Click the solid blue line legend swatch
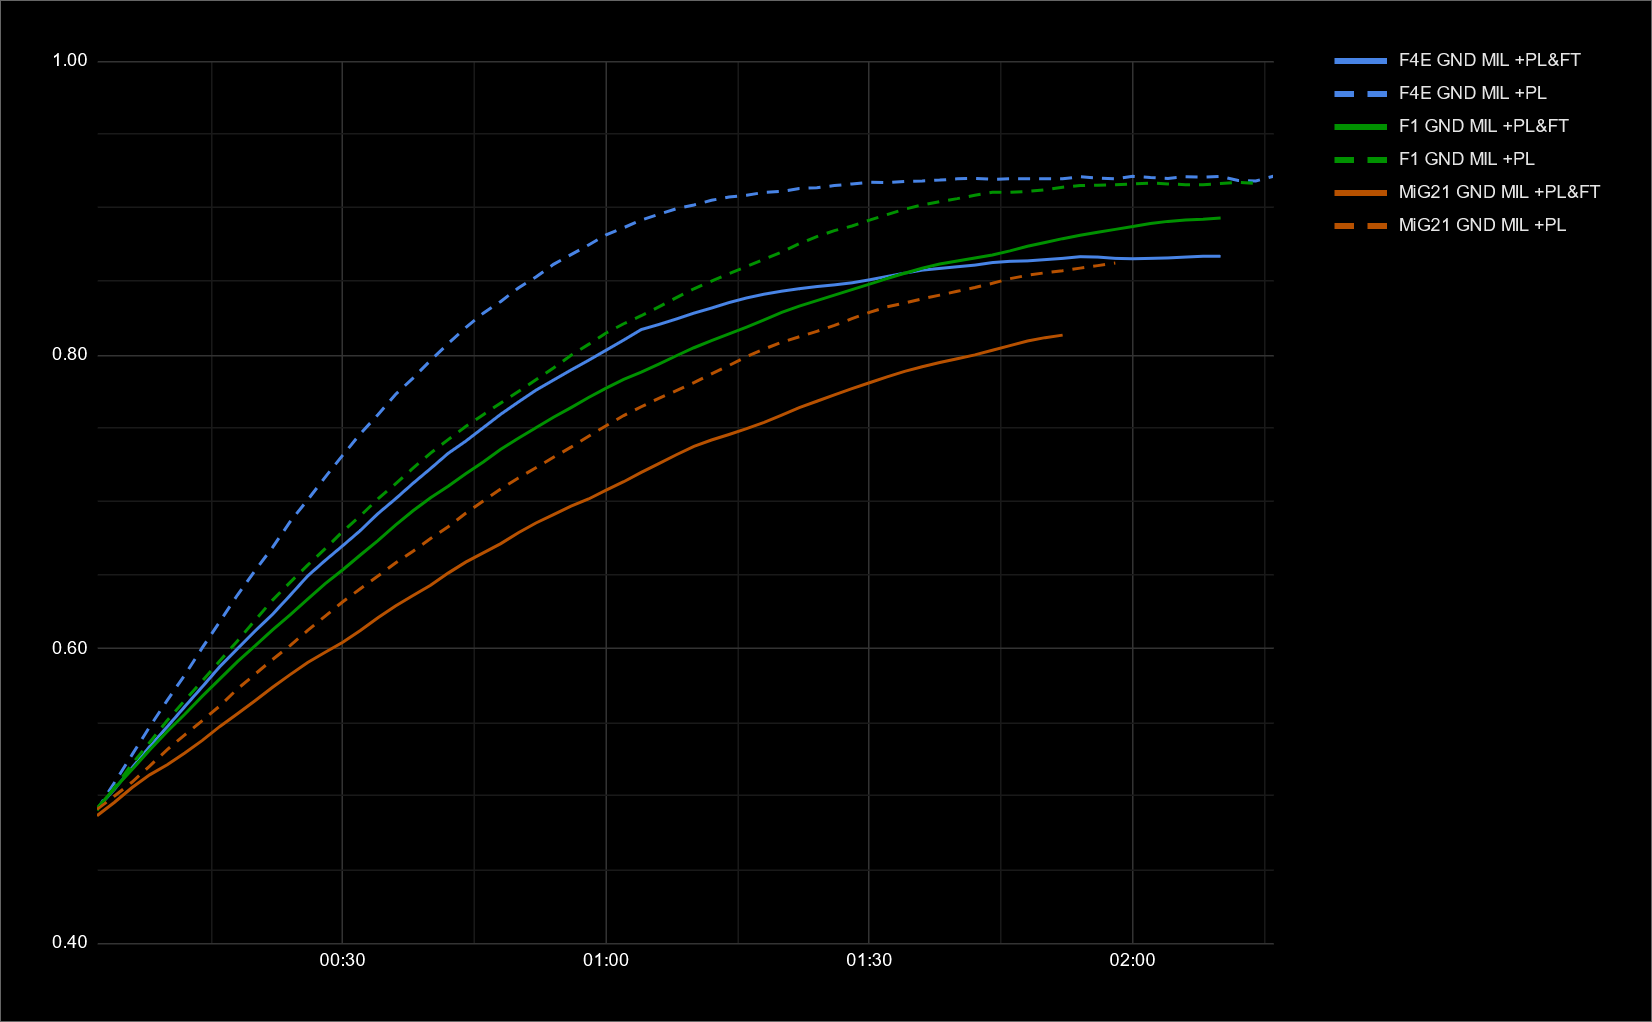 click(1360, 60)
